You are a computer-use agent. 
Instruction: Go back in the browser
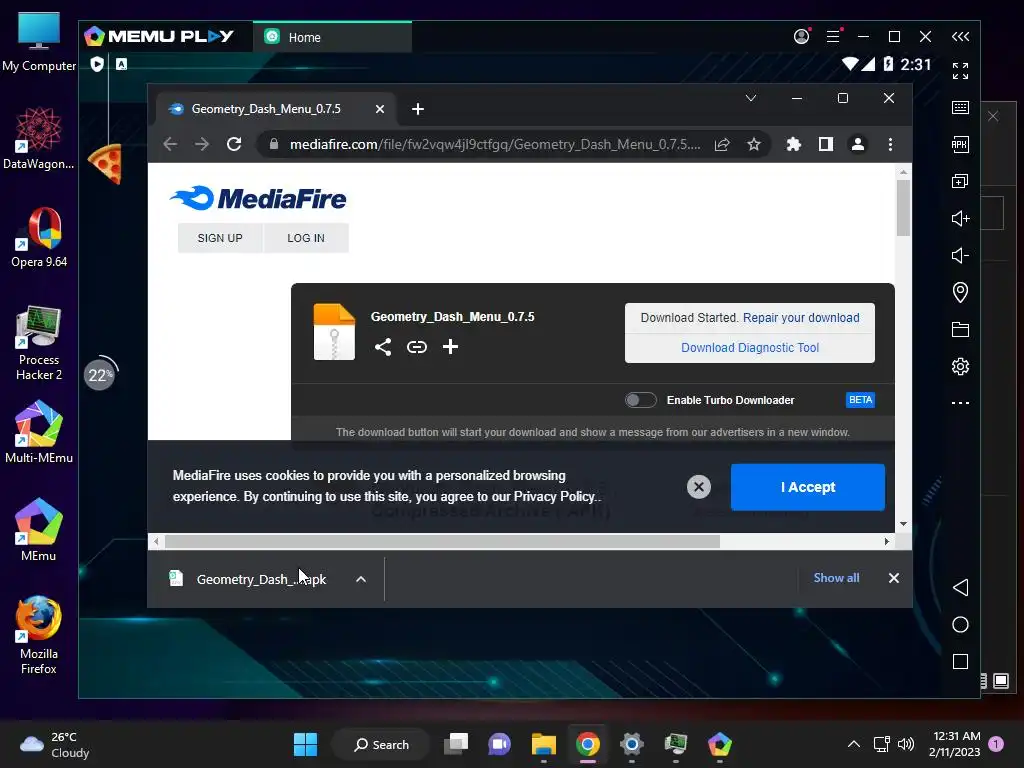pyautogui.click(x=170, y=144)
